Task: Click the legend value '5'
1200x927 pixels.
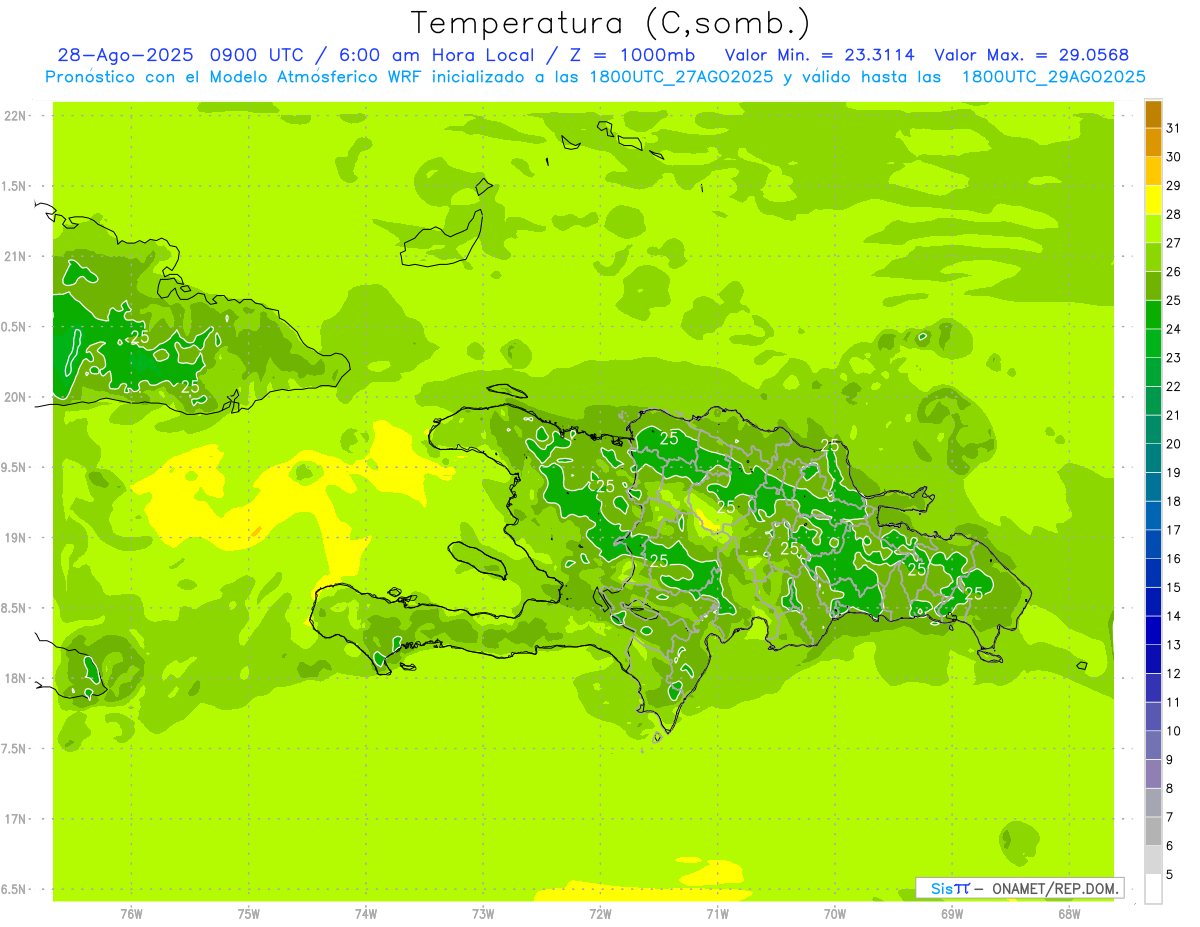Action: [1170, 874]
